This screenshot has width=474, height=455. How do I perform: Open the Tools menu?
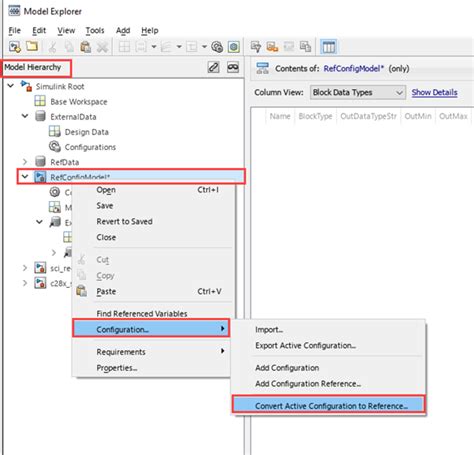95,30
